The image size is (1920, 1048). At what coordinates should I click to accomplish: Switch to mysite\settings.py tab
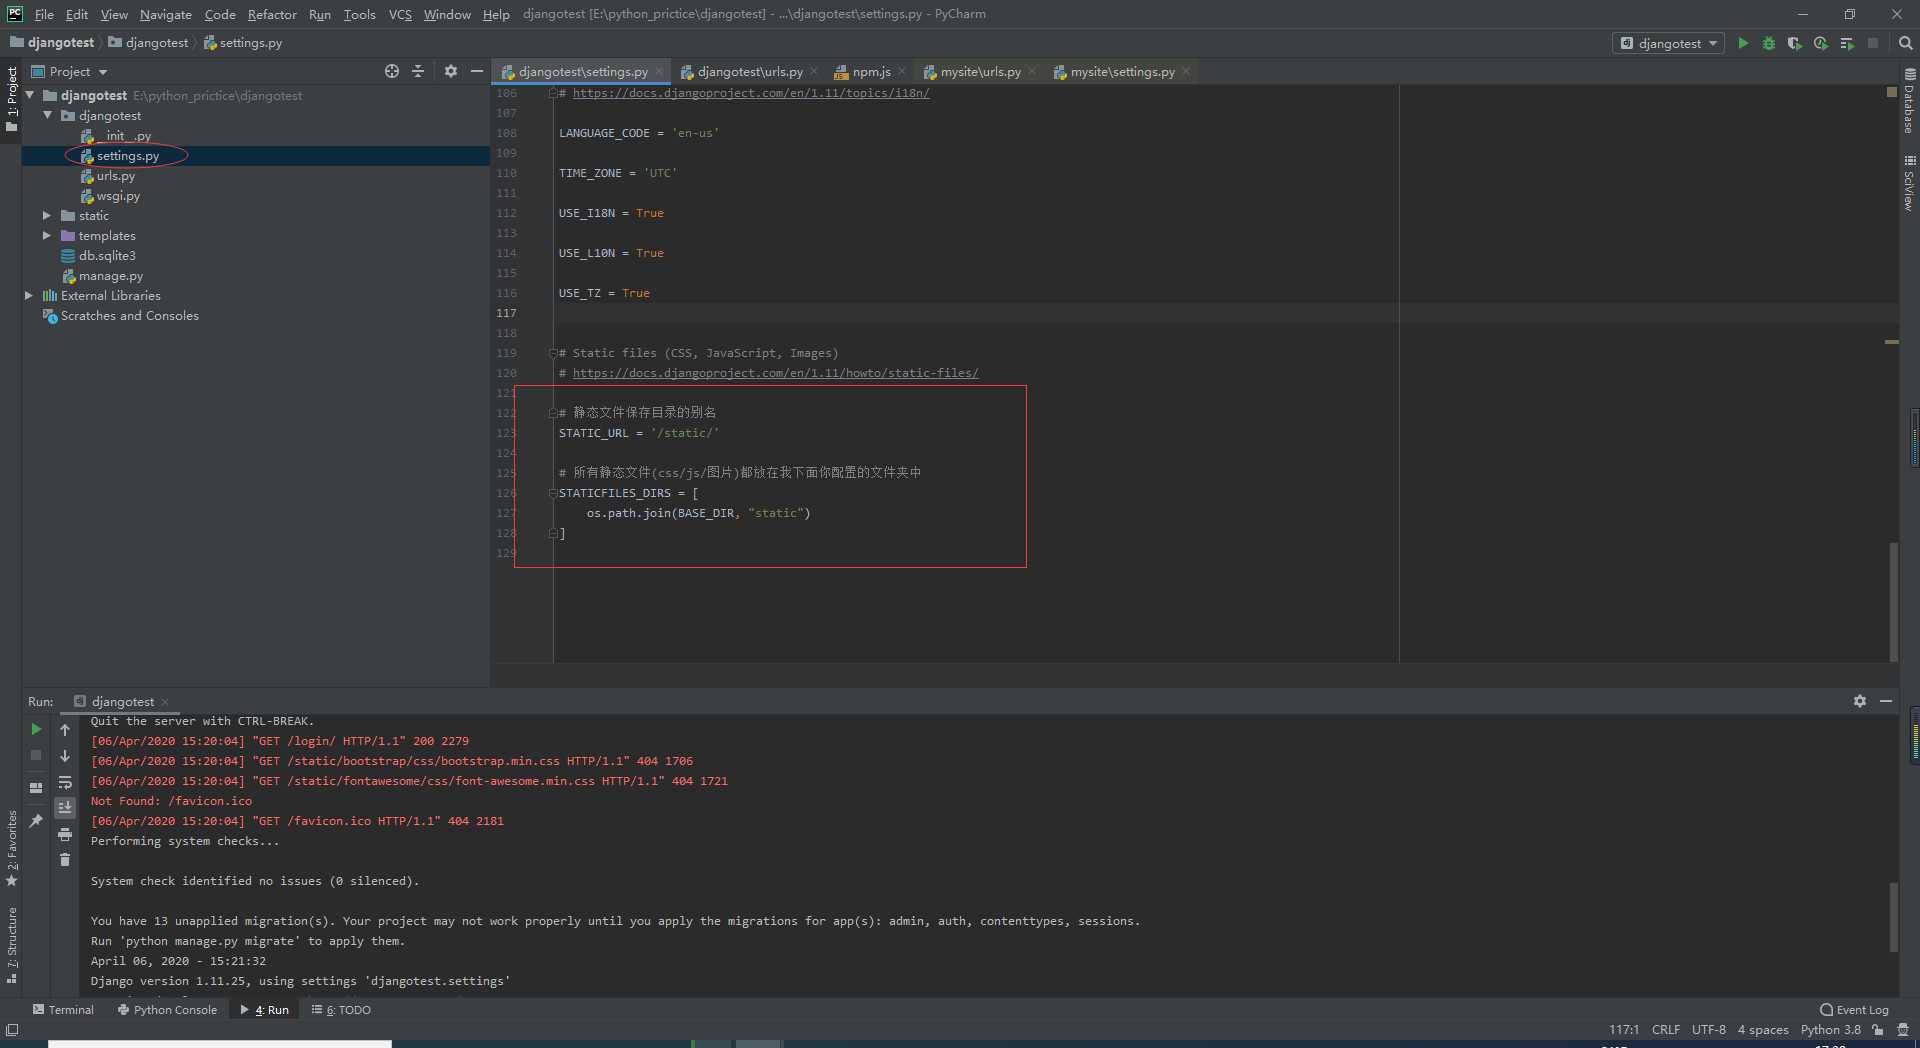coord(1122,71)
